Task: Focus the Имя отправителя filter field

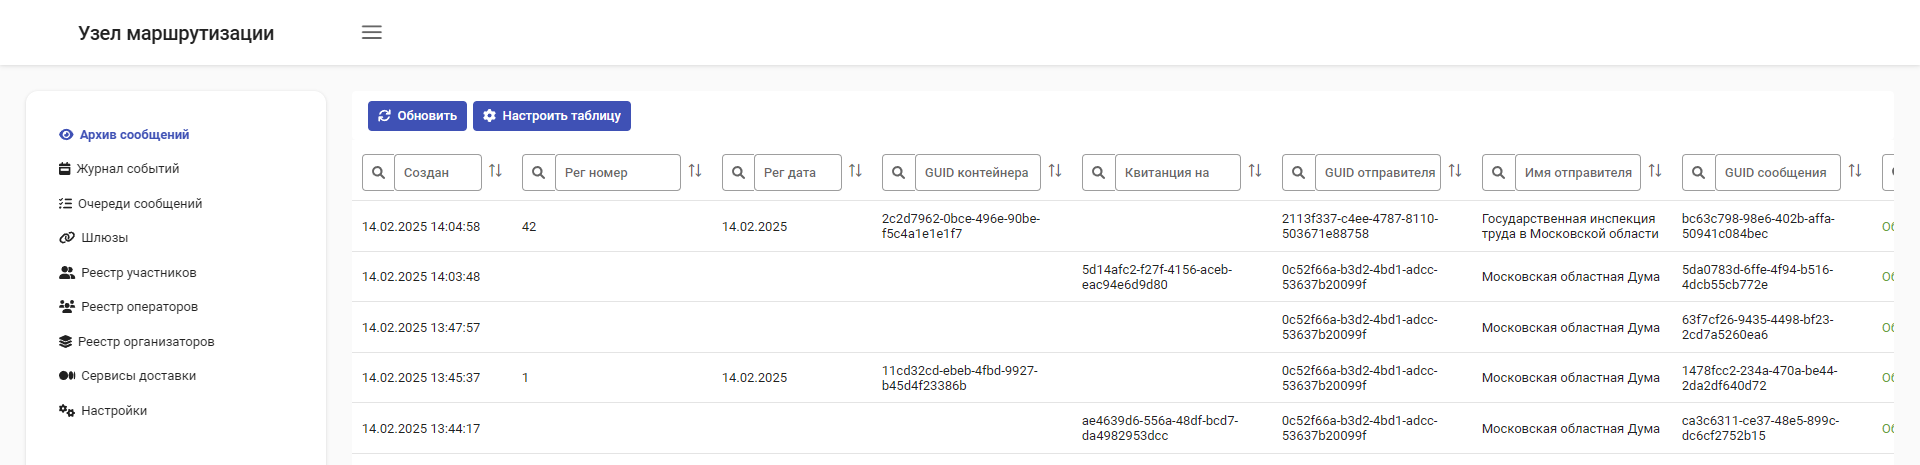Action: point(1578,172)
